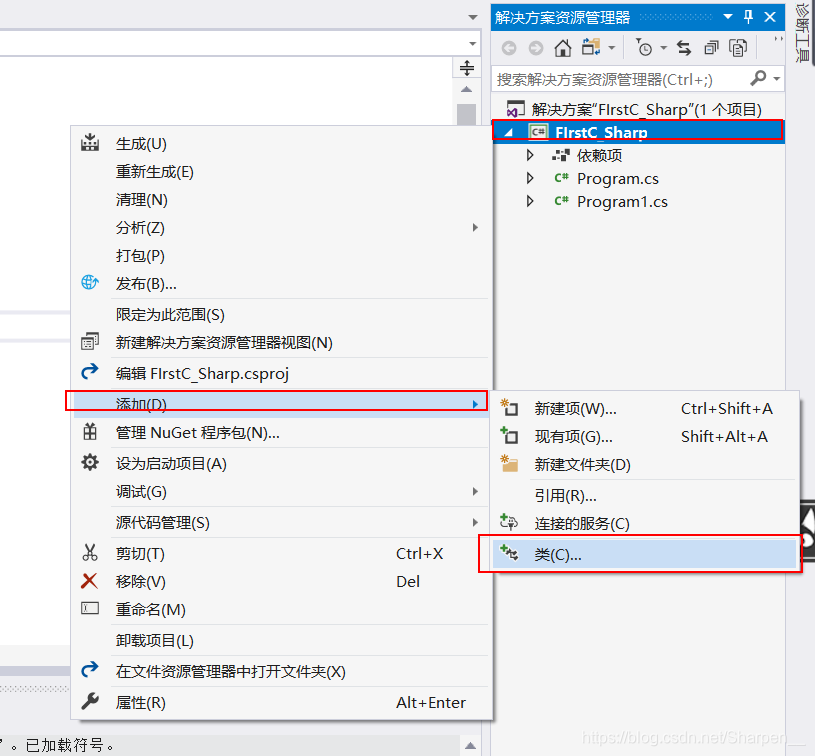The image size is (815, 756).
Task: Open the pending changes filter dropdown arrow
Action: pos(663,48)
